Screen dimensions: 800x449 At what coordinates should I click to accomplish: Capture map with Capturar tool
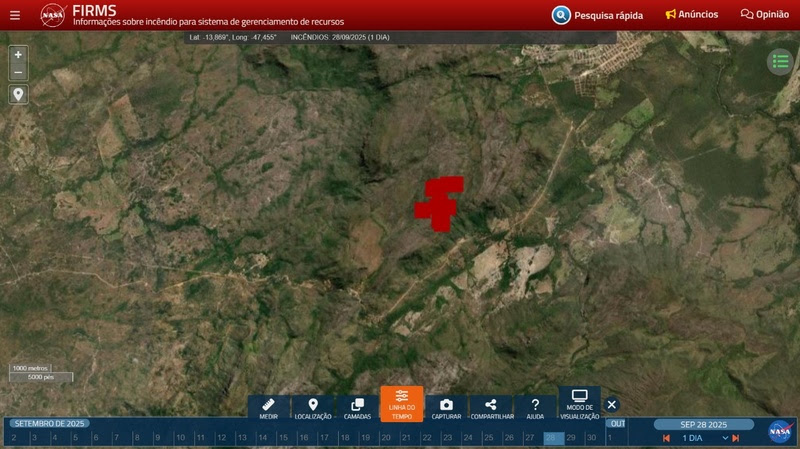pos(446,405)
